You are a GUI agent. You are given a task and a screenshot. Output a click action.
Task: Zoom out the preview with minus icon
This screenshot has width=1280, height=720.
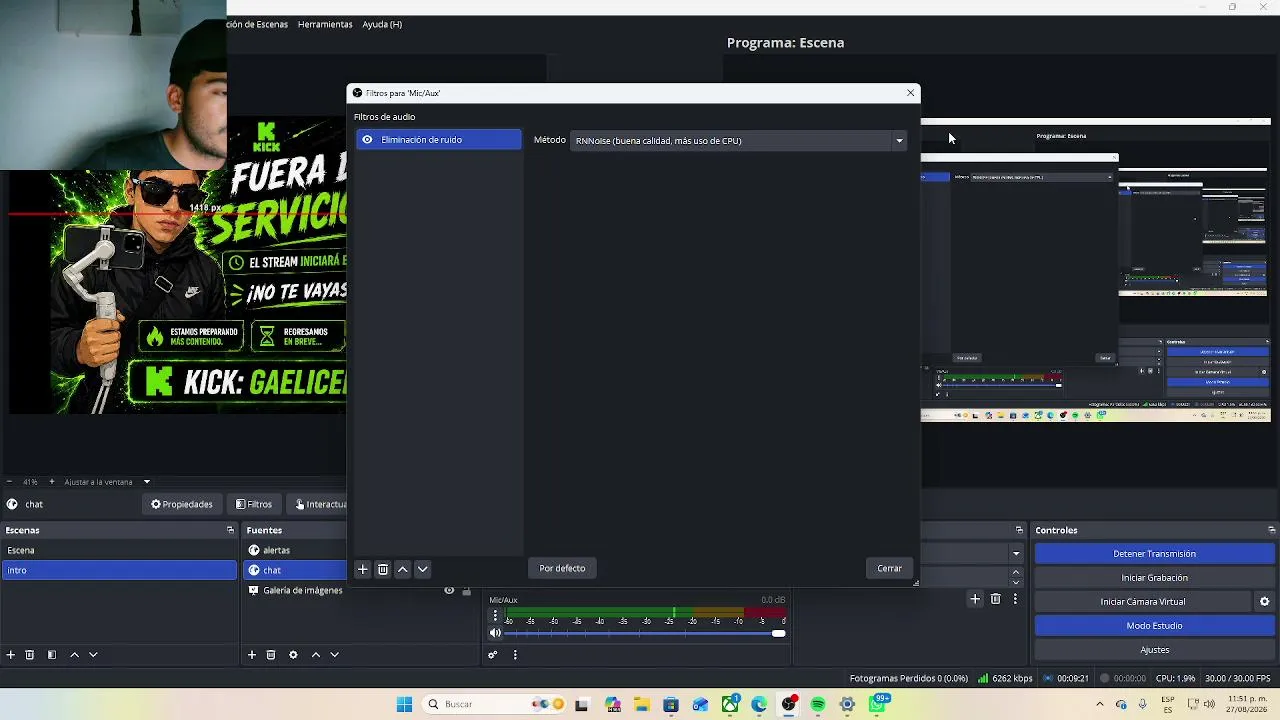coord(10,482)
